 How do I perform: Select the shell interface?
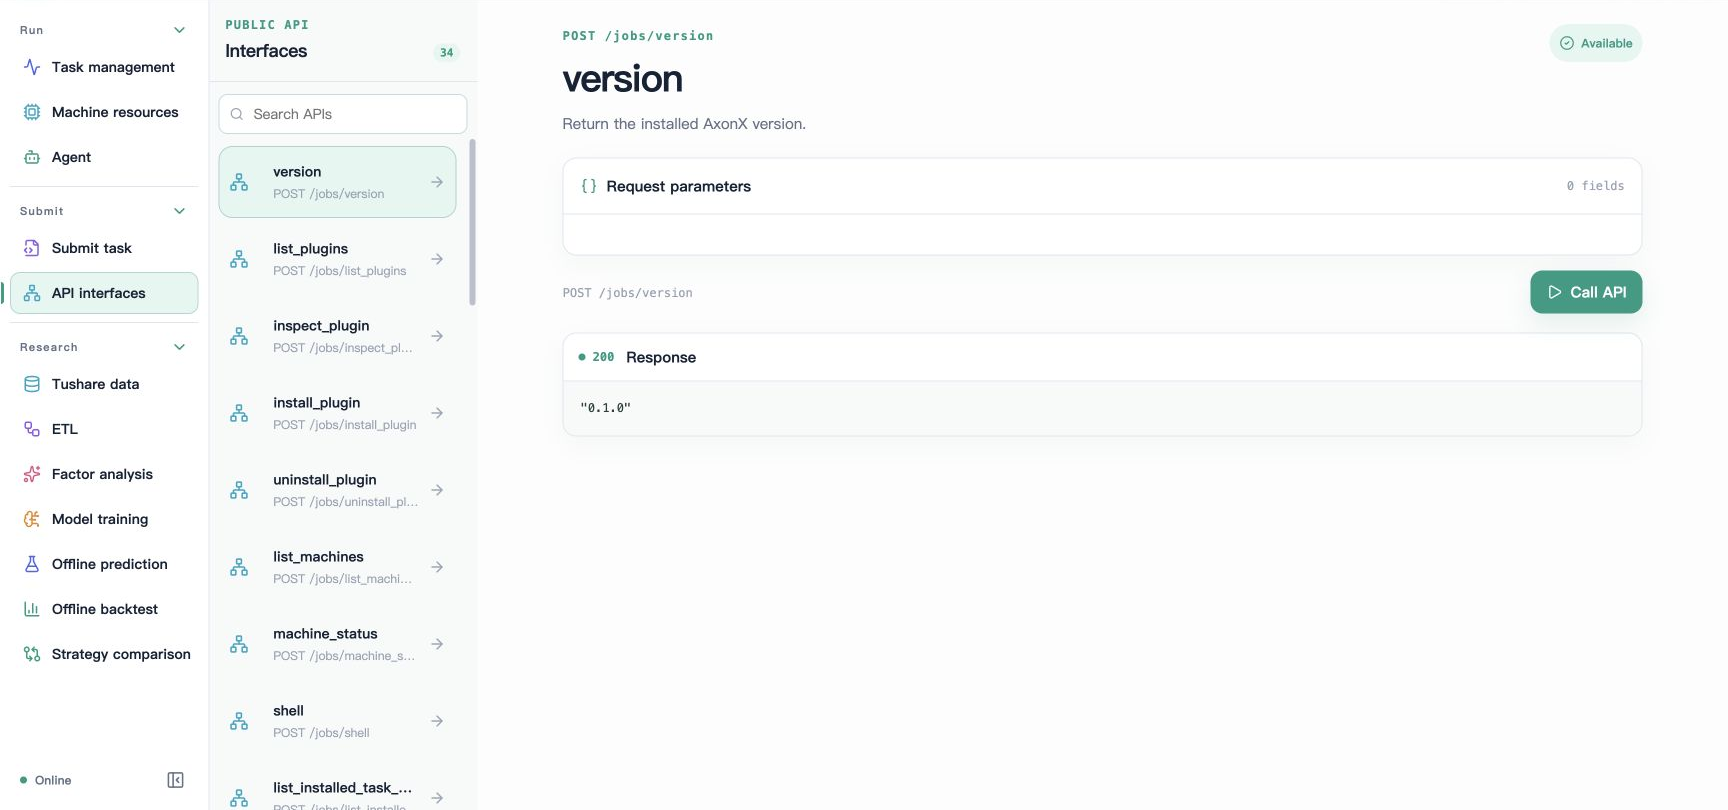337,721
